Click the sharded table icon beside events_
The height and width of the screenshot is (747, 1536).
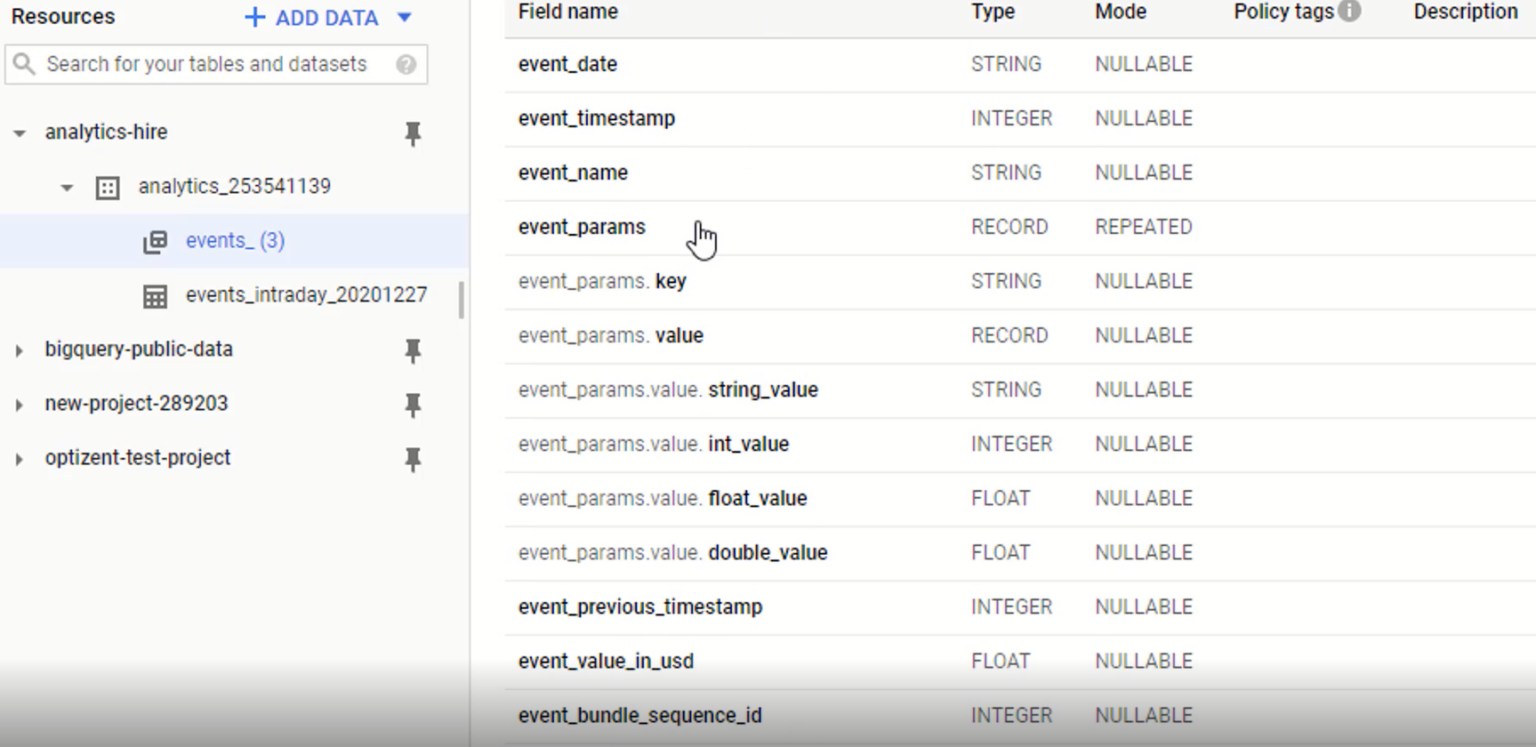(156, 240)
